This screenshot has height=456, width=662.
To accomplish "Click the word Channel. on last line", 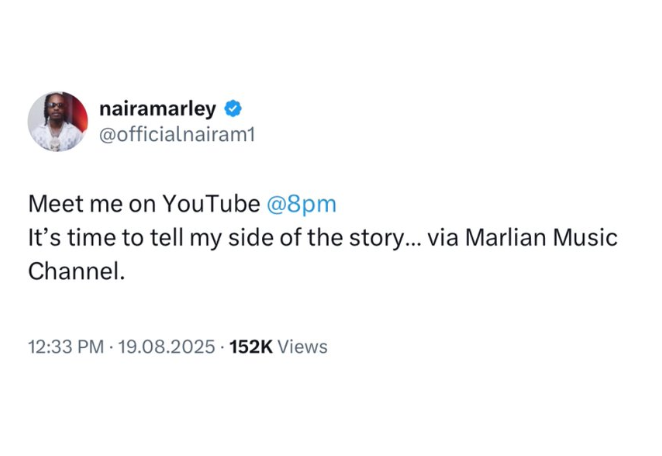I will click(76, 272).
